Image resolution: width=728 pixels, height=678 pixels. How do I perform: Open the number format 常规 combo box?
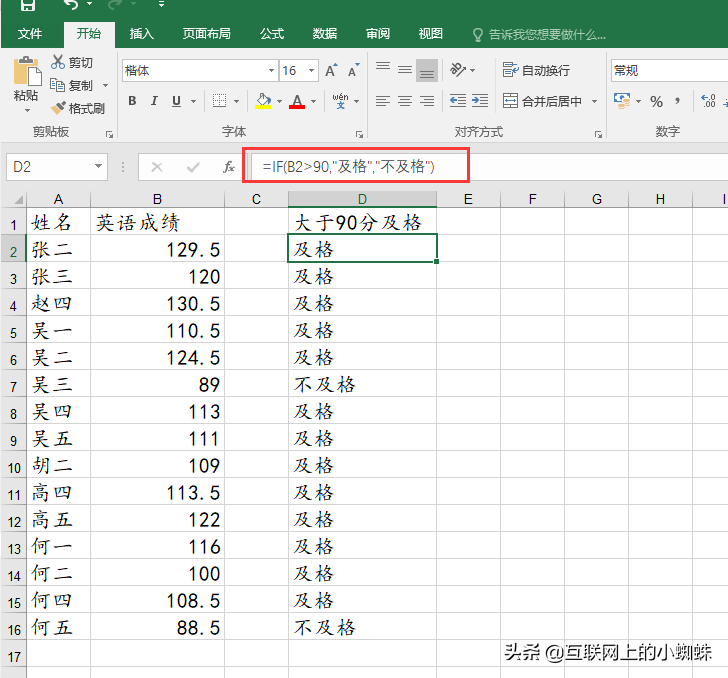[669, 71]
